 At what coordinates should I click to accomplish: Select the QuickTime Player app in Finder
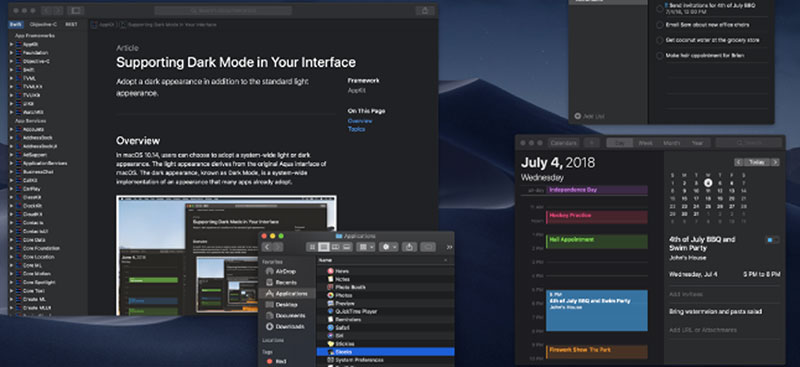pyautogui.click(x=385, y=311)
